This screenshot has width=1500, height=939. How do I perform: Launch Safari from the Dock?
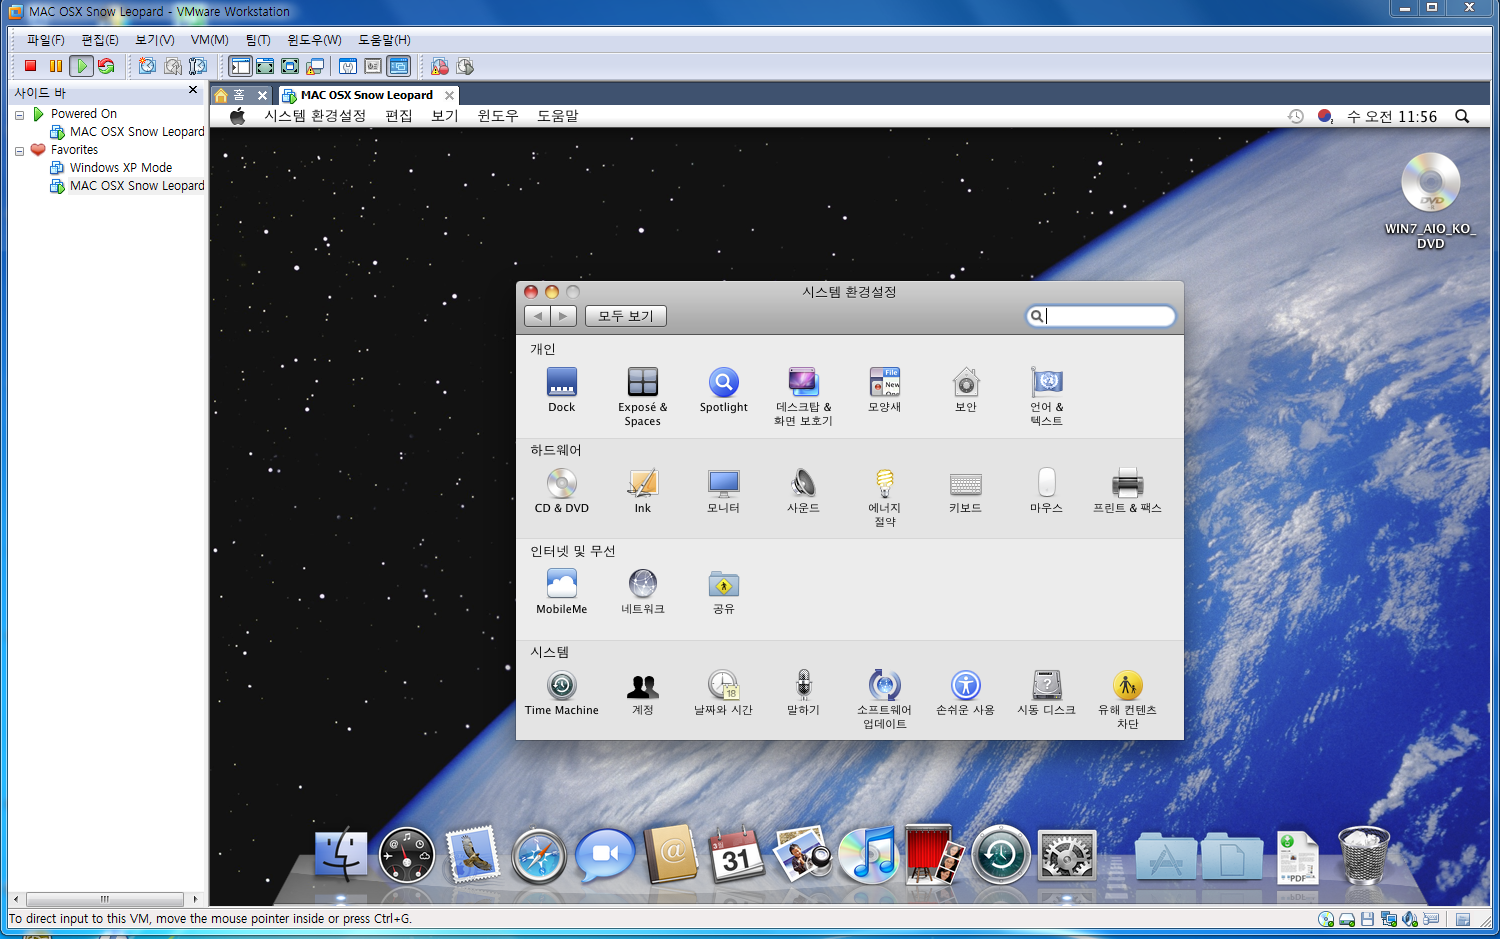pyautogui.click(x=539, y=856)
